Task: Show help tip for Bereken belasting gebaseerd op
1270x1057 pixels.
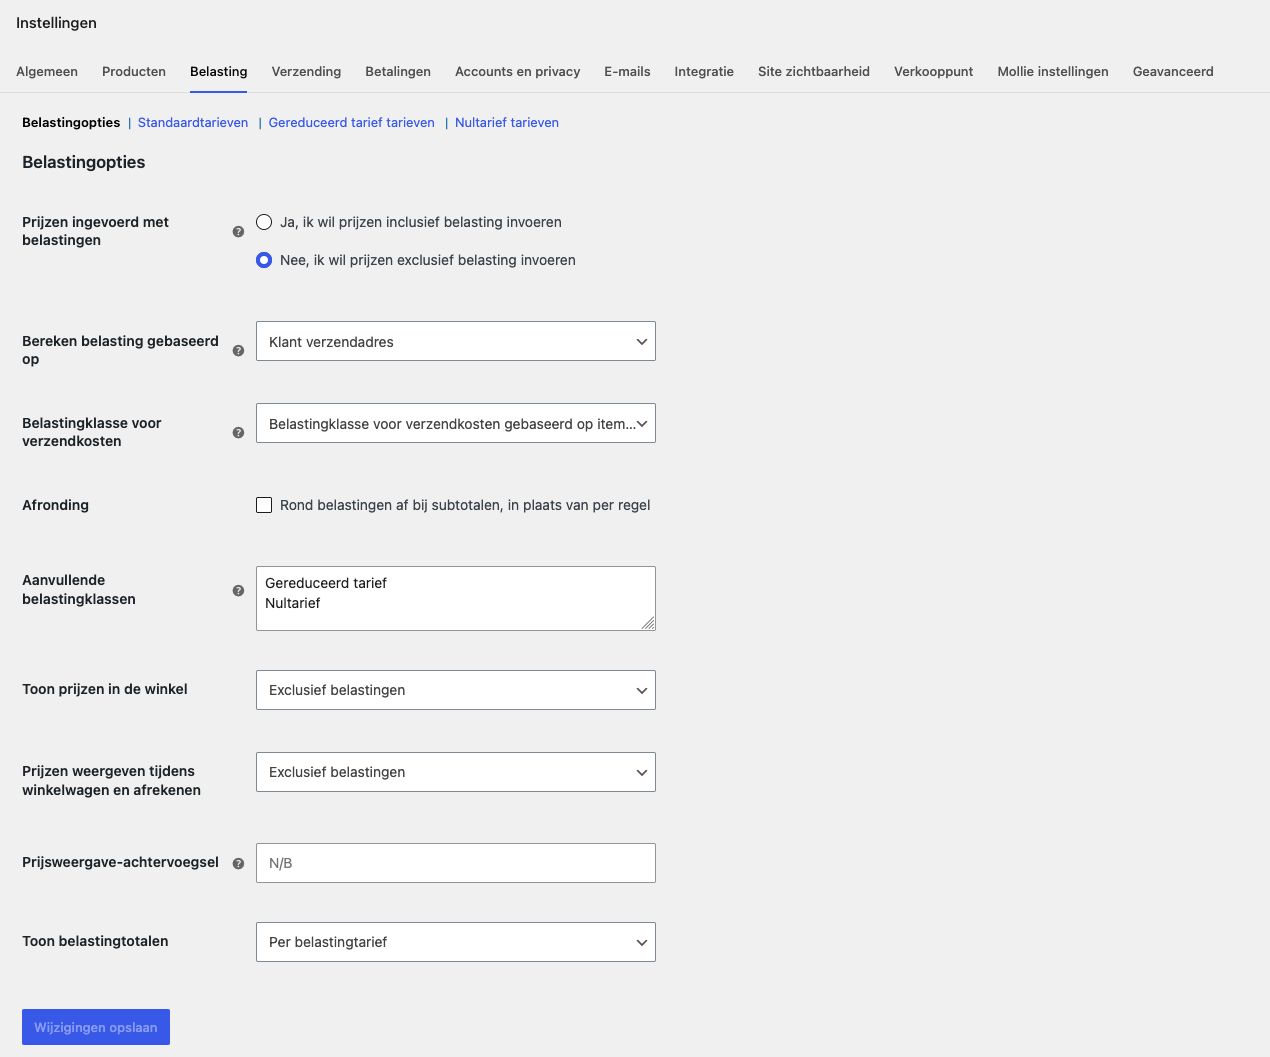Action: (238, 351)
